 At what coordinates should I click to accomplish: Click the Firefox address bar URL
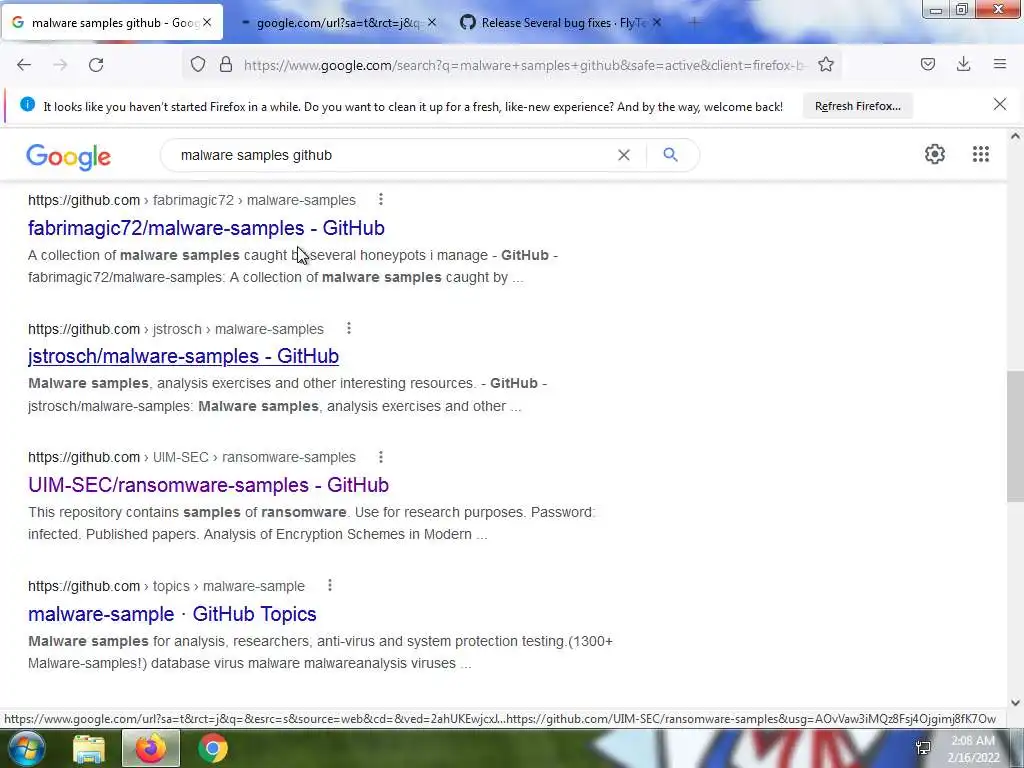pyautogui.click(x=526, y=65)
